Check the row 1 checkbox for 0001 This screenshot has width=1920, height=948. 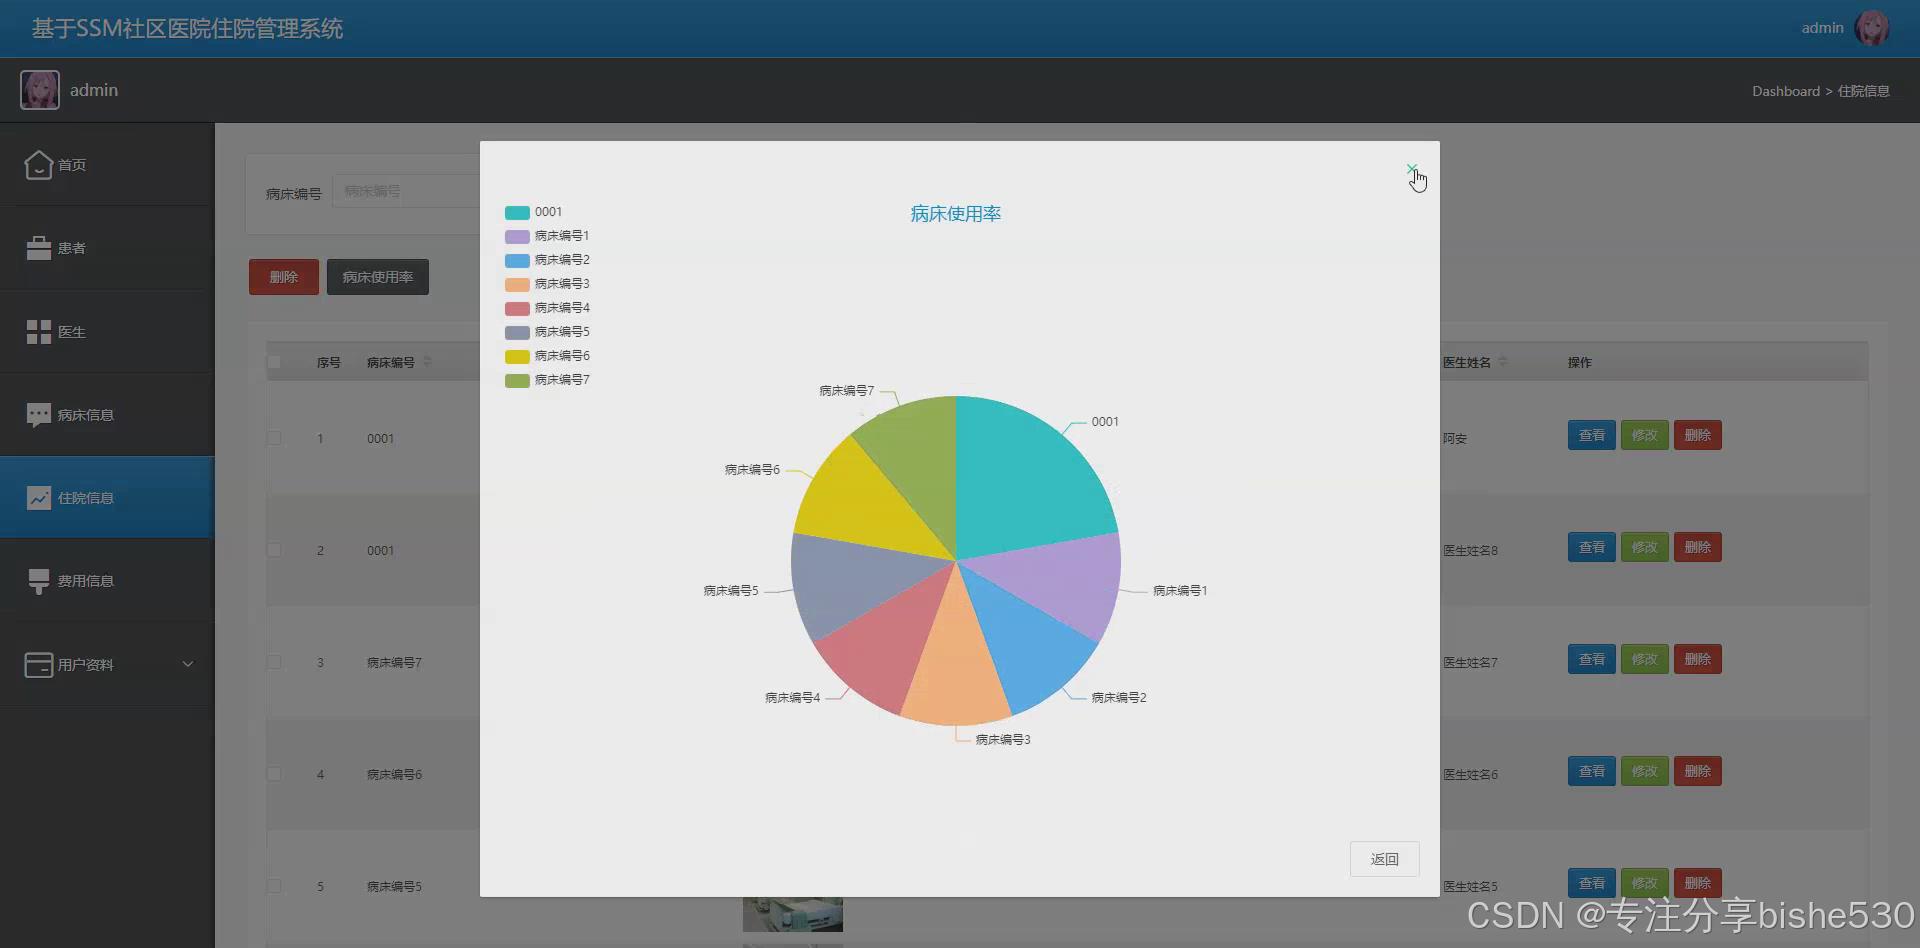point(274,438)
